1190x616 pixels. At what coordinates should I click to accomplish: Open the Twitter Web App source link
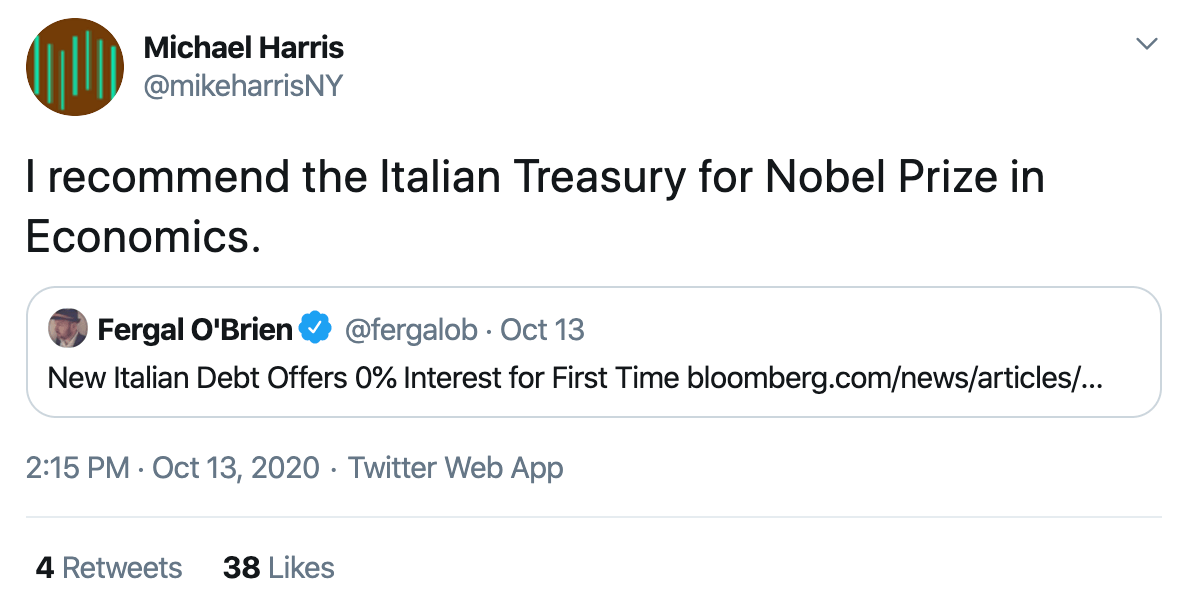pos(455,468)
